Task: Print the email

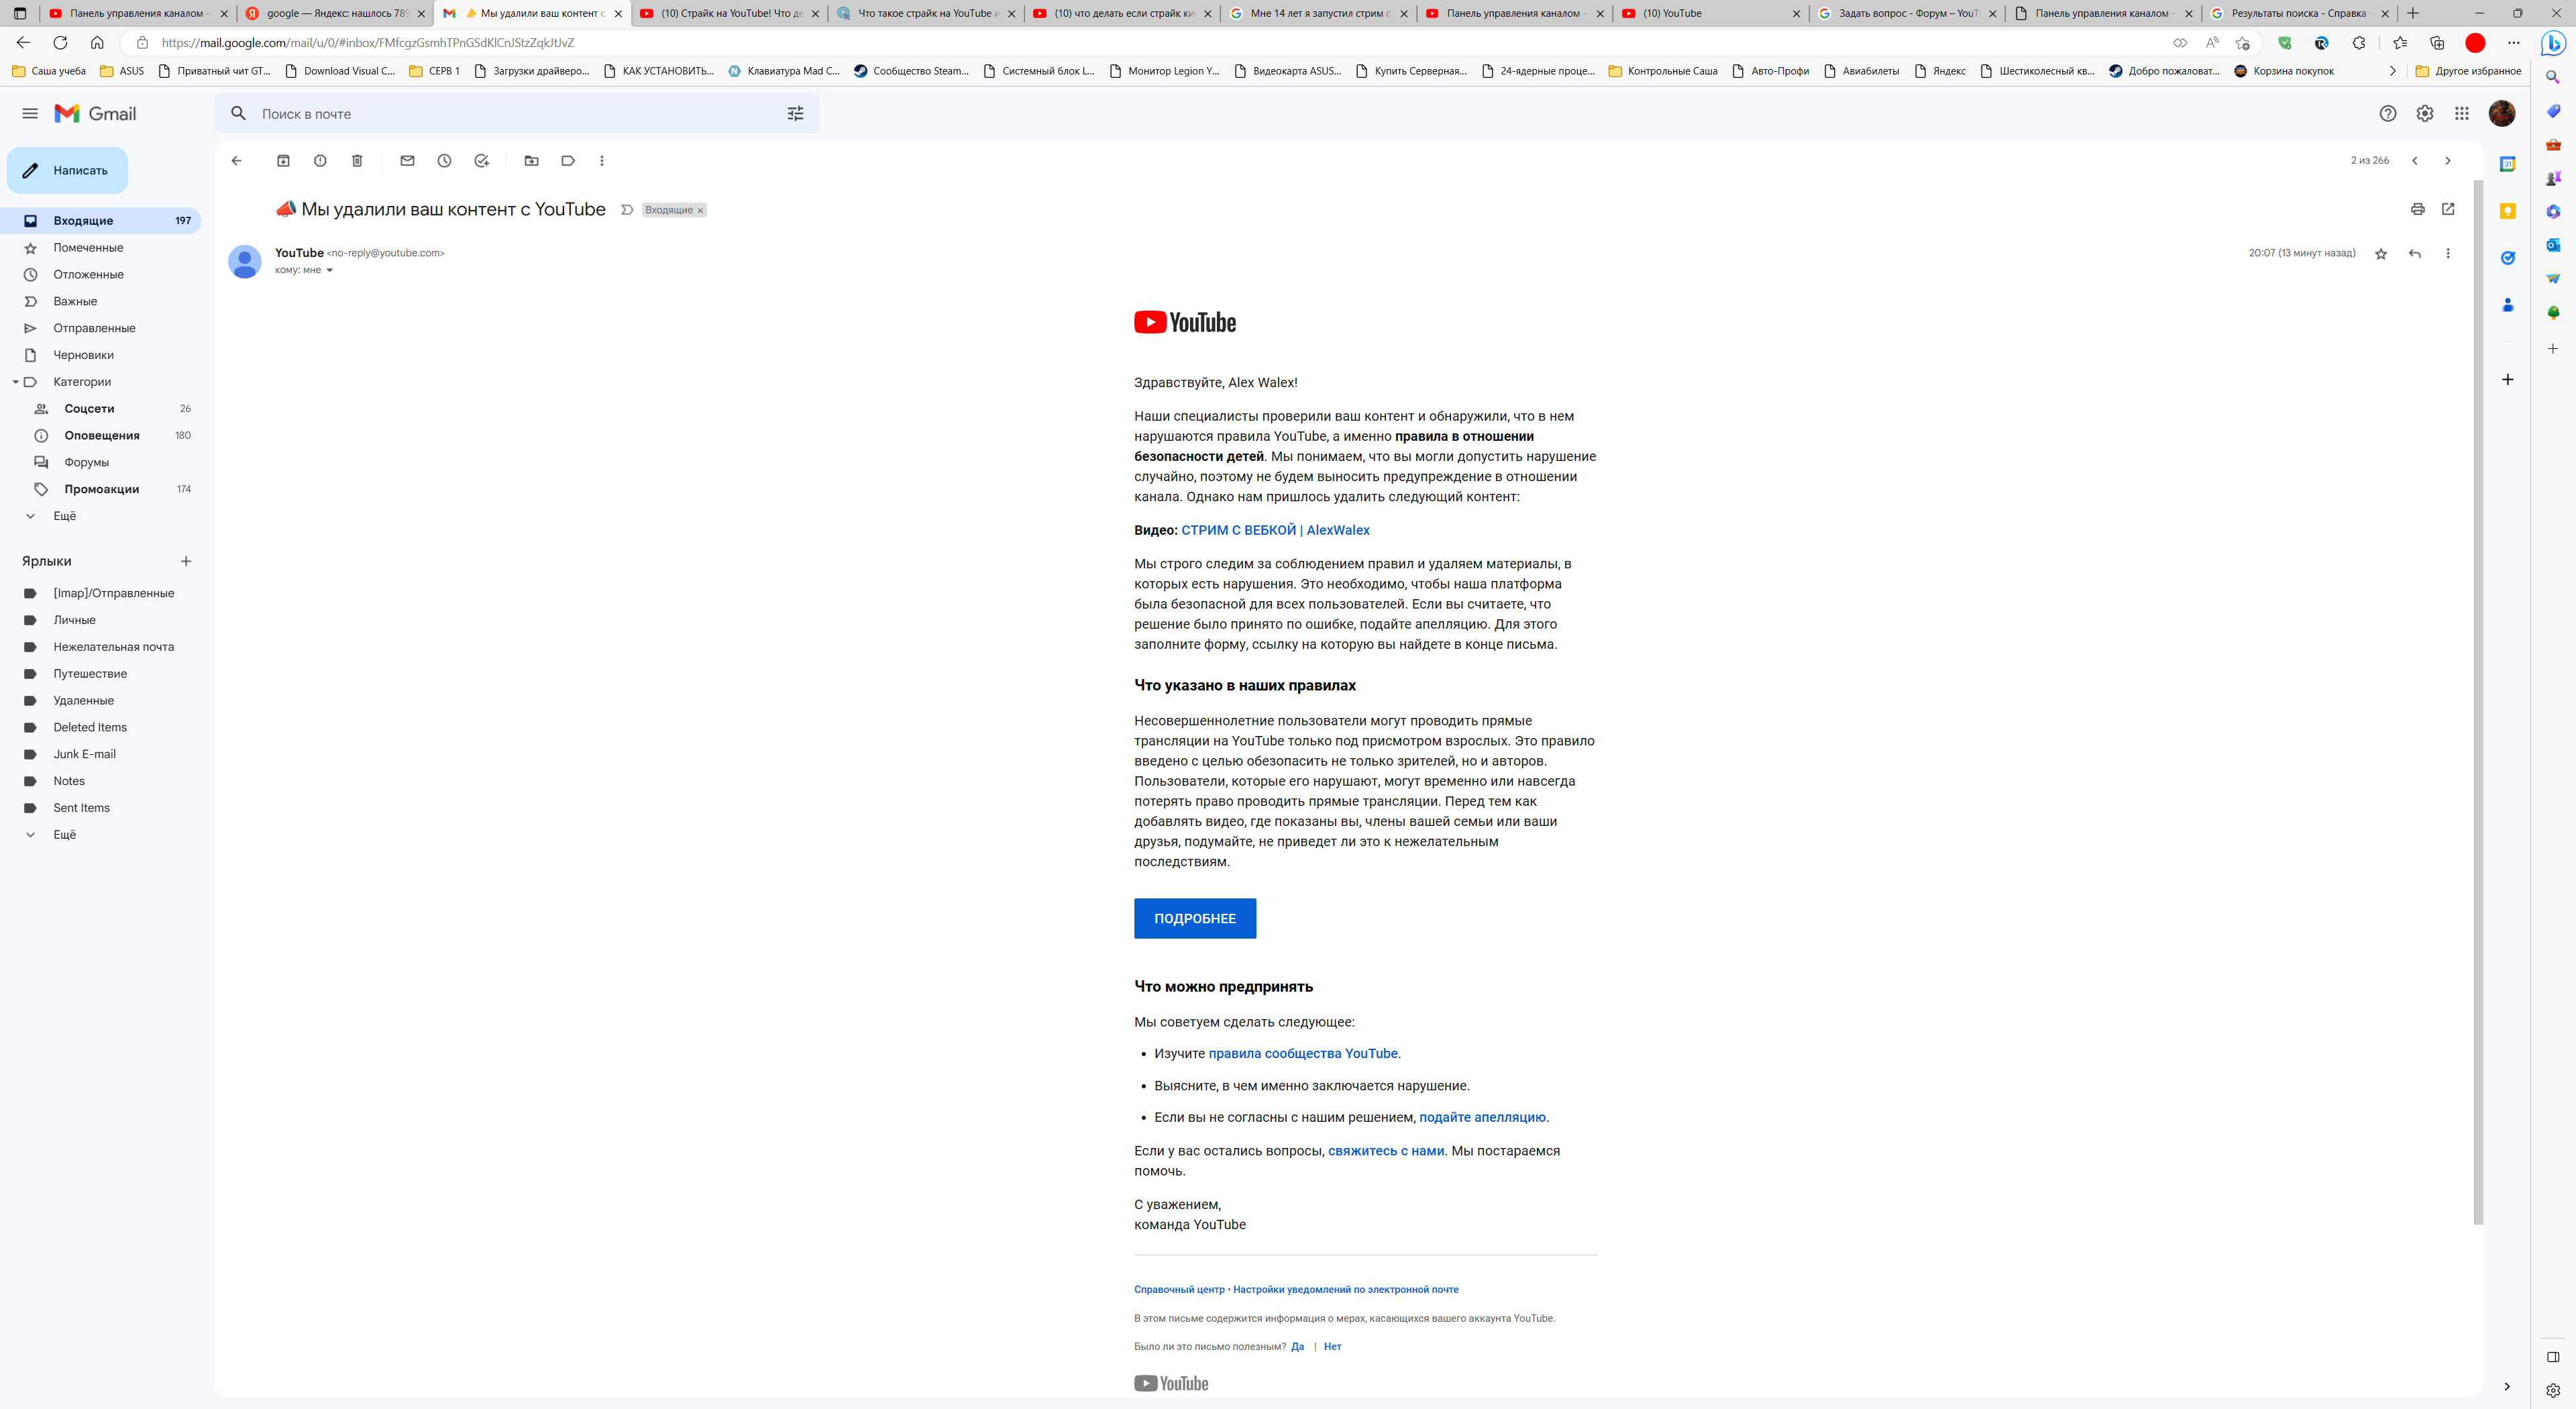Action: (x=2417, y=209)
